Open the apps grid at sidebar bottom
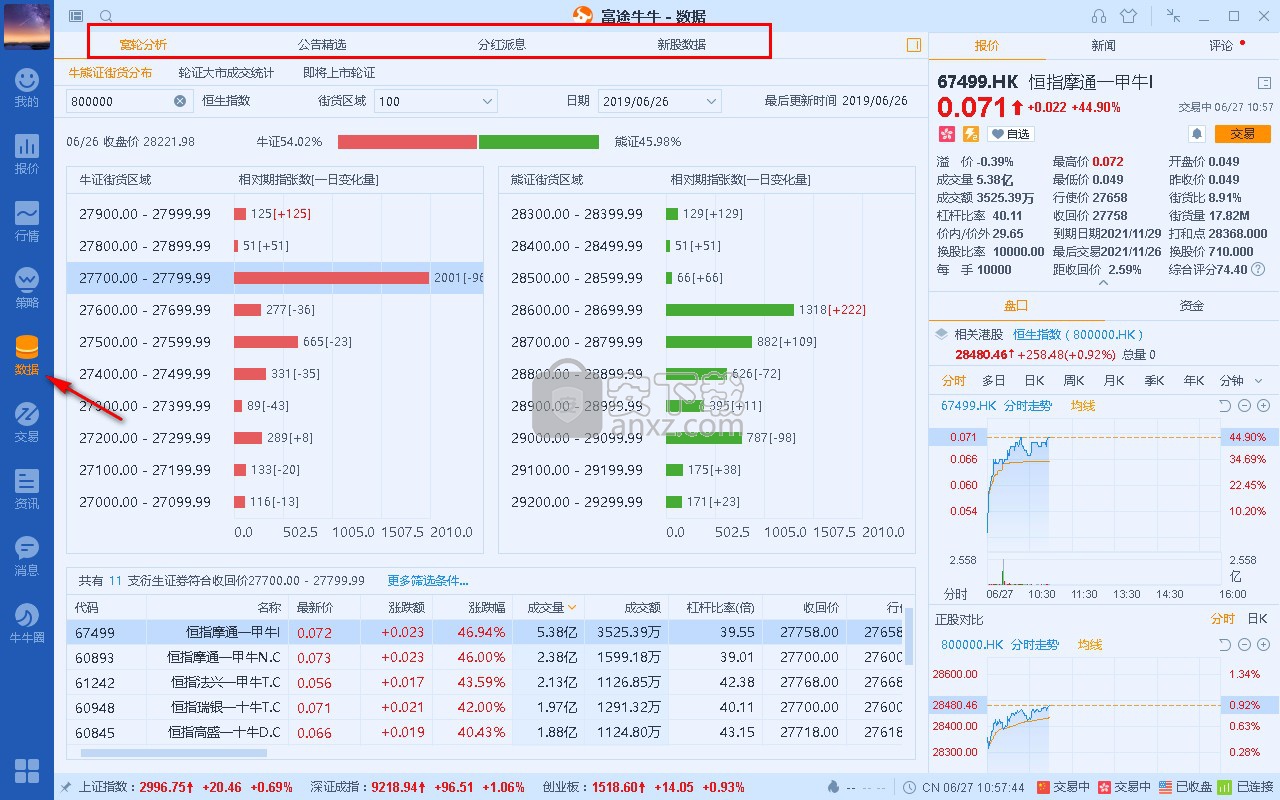Screen dimensions: 1280x800 [27, 771]
